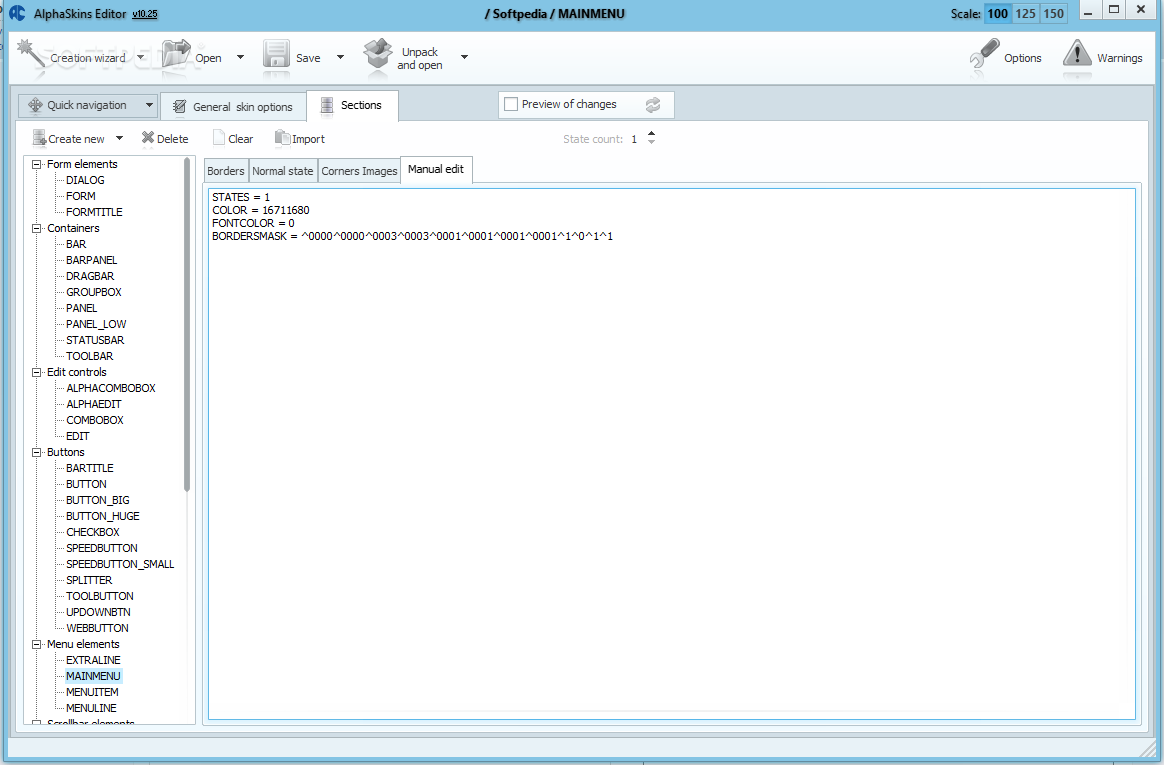The height and width of the screenshot is (765, 1164).
Task: Collapse the Buttons tree group
Action: (36, 452)
